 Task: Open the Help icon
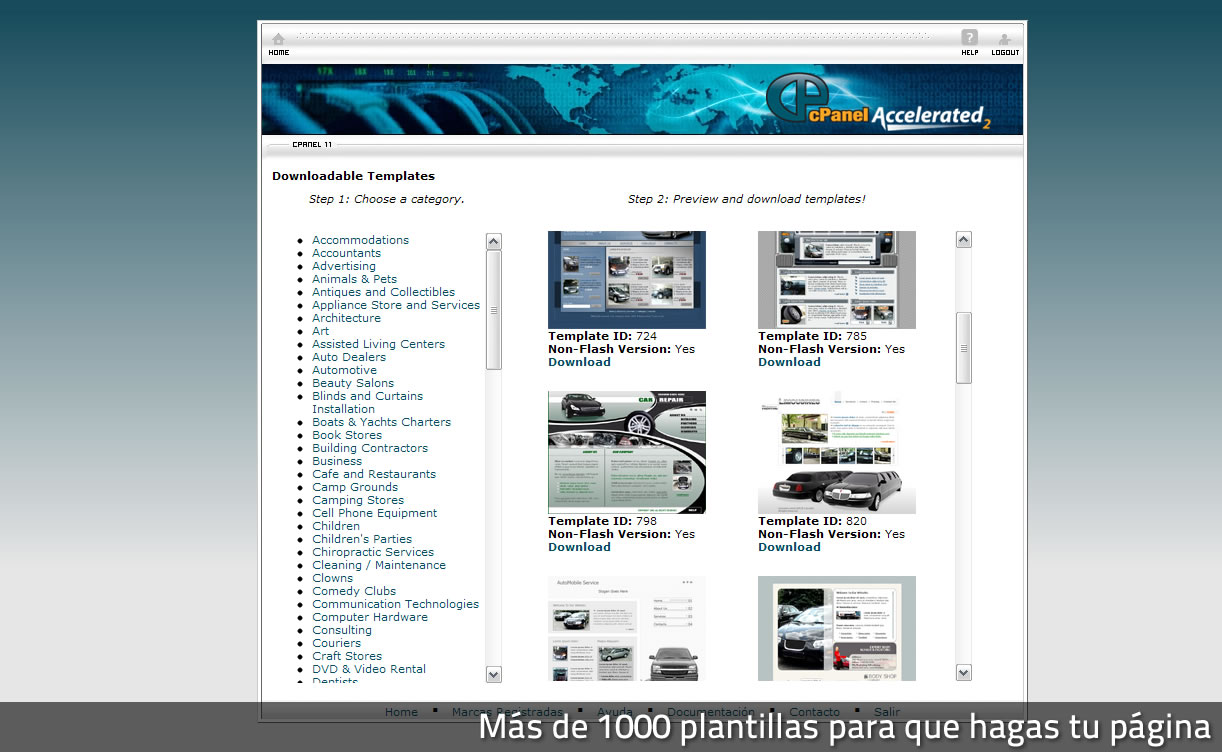click(x=969, y=41)
